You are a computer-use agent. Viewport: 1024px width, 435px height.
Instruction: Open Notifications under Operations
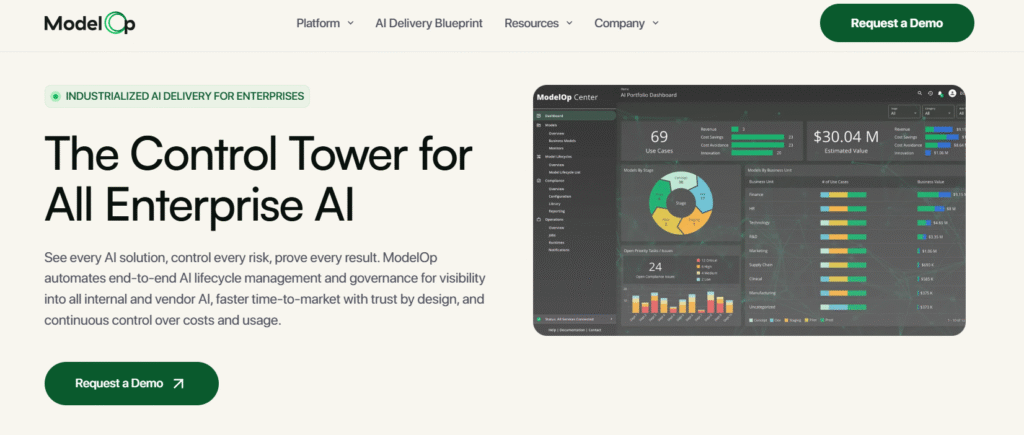[x=559, y=250]
